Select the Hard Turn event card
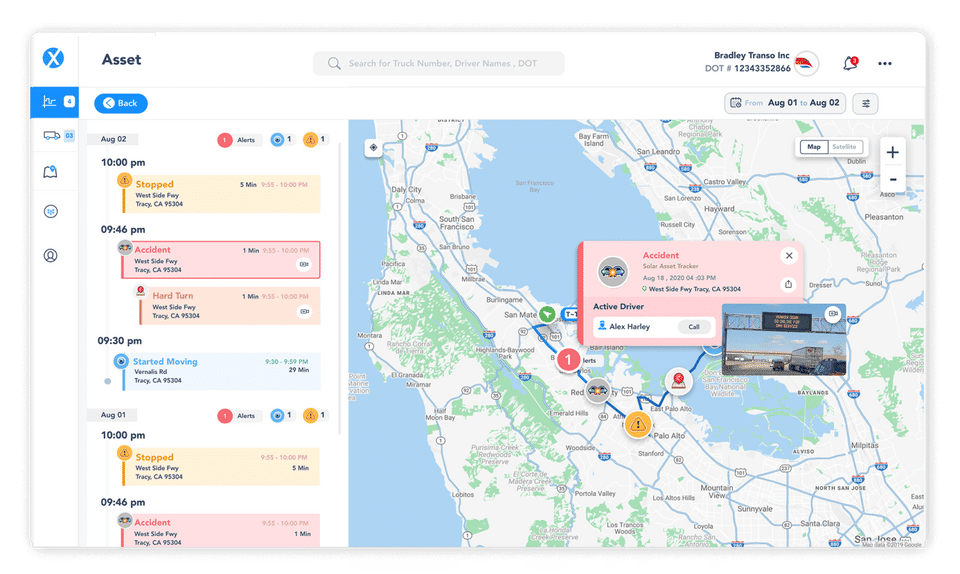This screenshot has width=960, height=574. (x=230, y=306)
